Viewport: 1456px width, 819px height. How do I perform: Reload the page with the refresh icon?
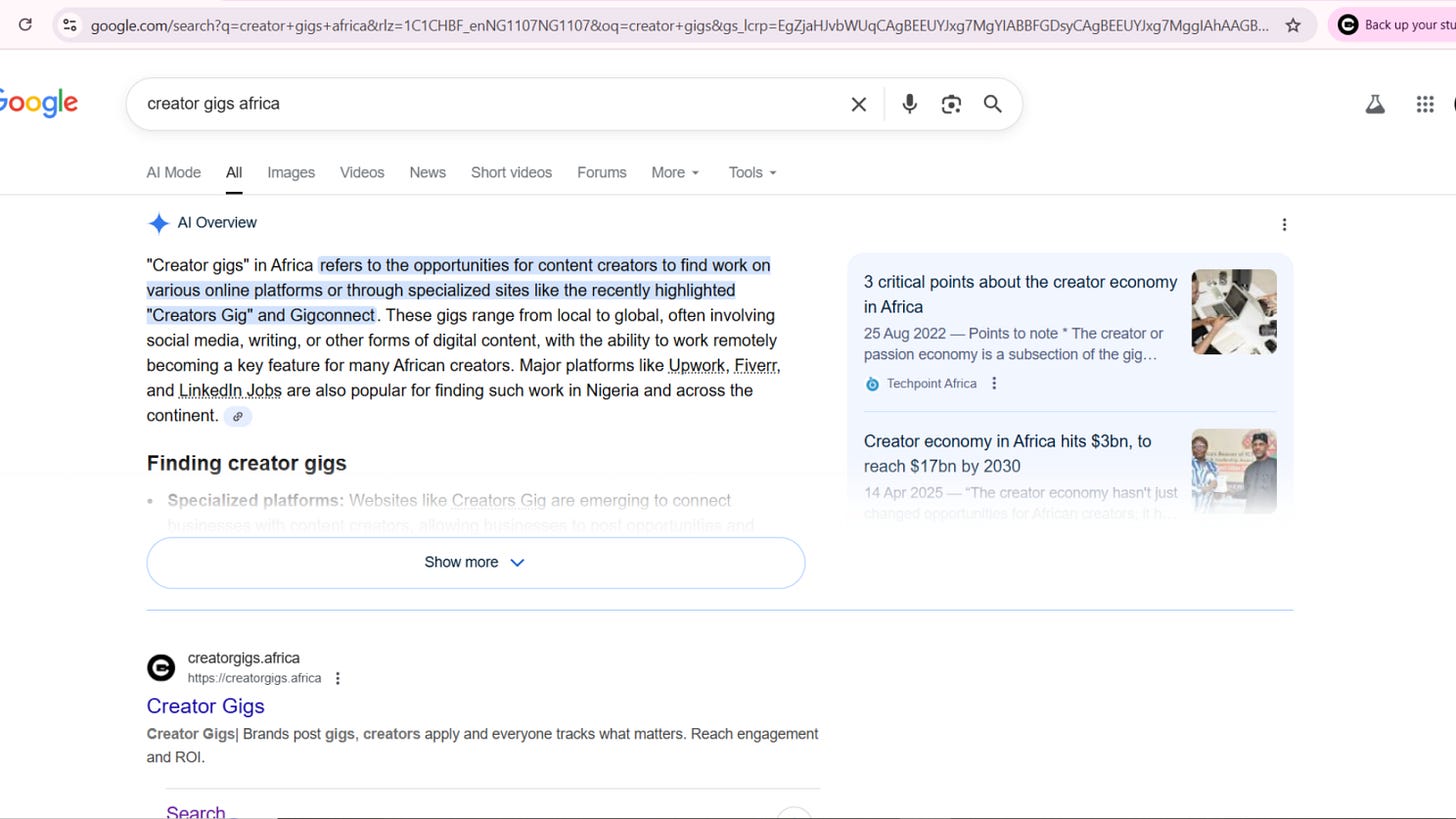[x=25, y=25]
